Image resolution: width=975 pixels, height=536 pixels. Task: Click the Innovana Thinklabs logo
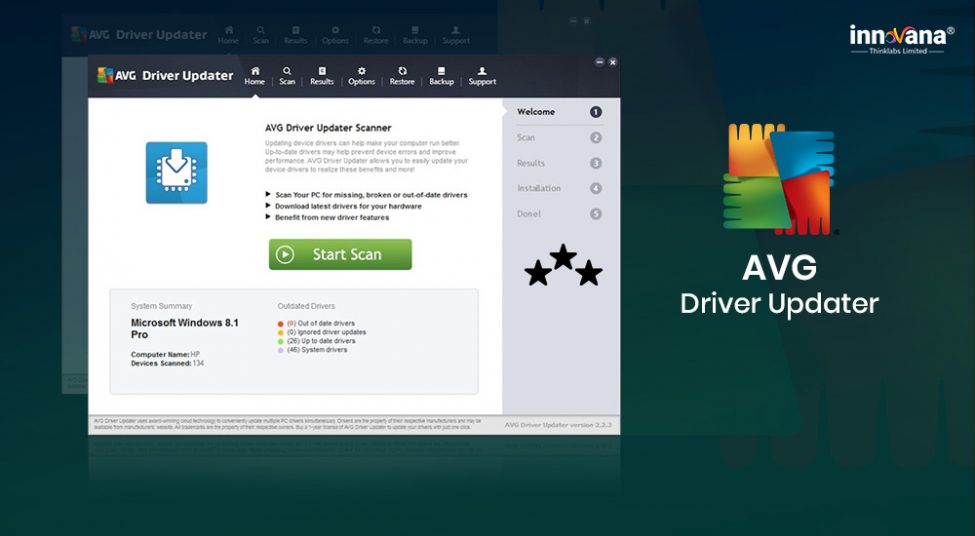[902, 39]
